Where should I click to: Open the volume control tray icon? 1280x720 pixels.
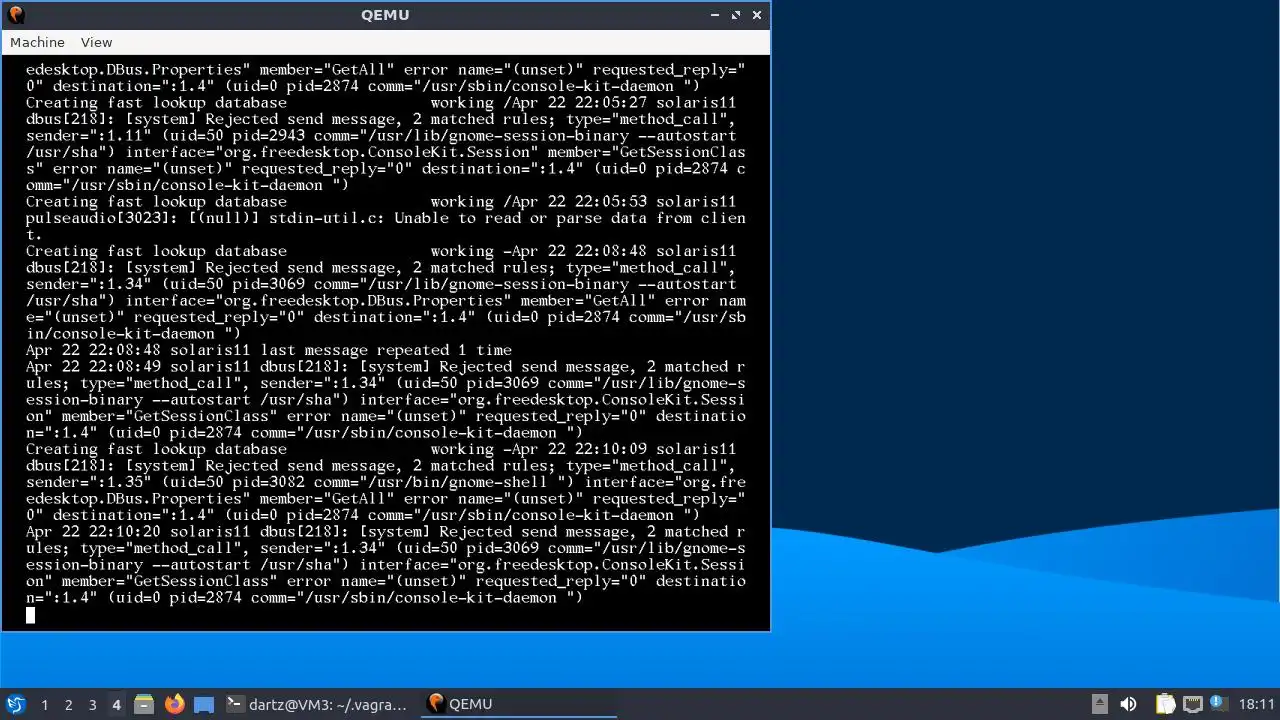coord(1128,704)
